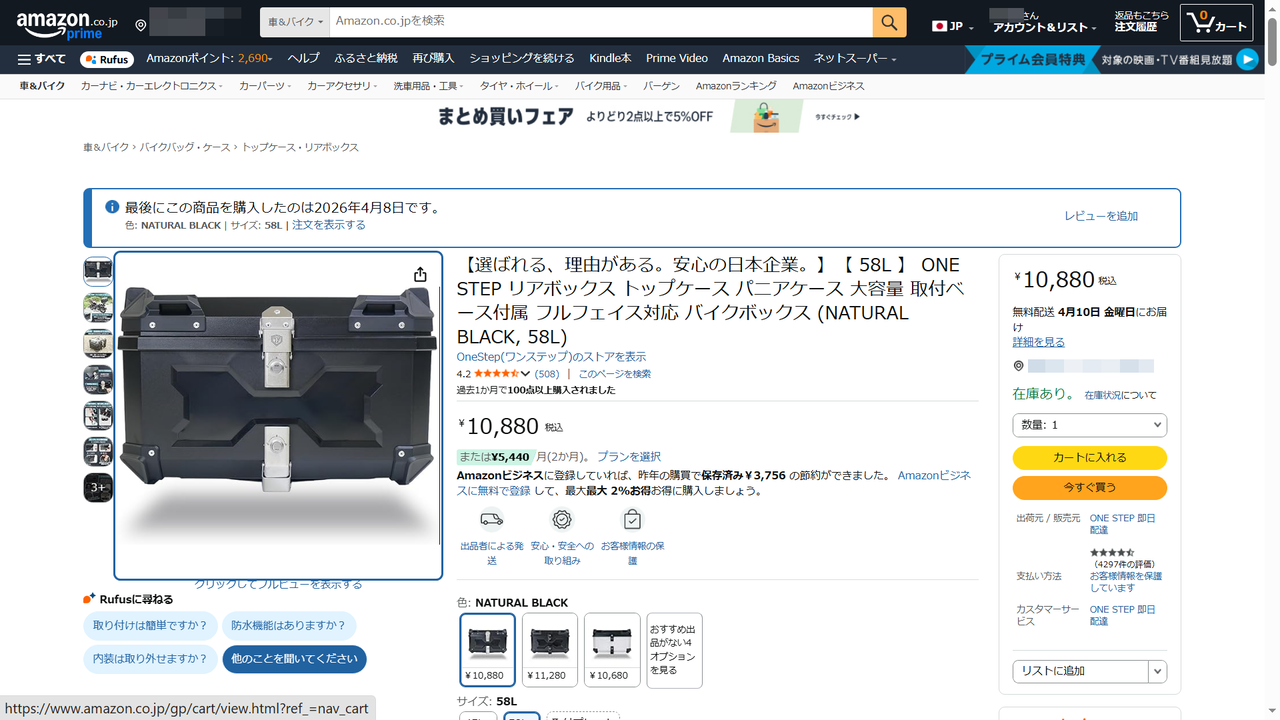Click the 今すぐ買う buy now button
Viewport: 1280px width, 720px height.
click(x=1090, y=487)
